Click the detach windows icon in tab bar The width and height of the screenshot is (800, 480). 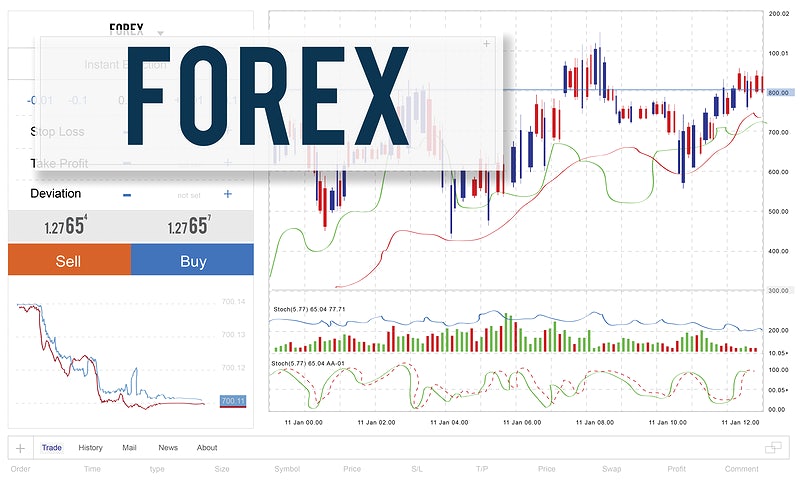tap(773, 448)
